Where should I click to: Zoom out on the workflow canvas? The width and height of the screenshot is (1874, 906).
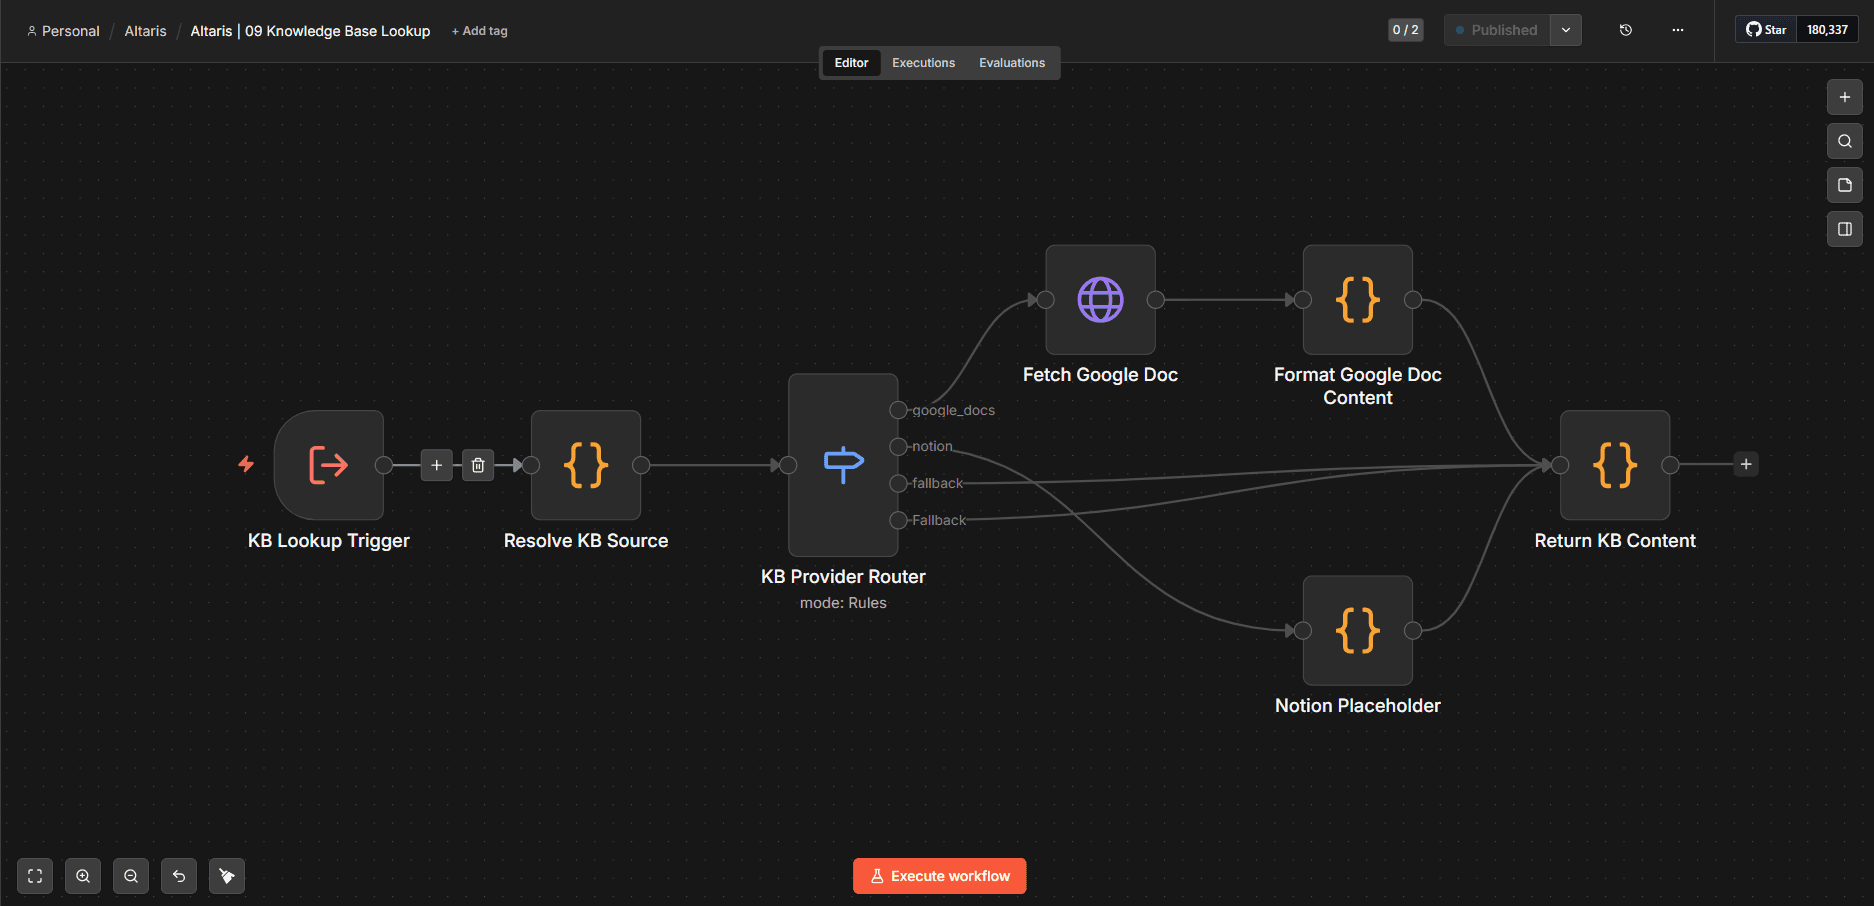point(131,875)
